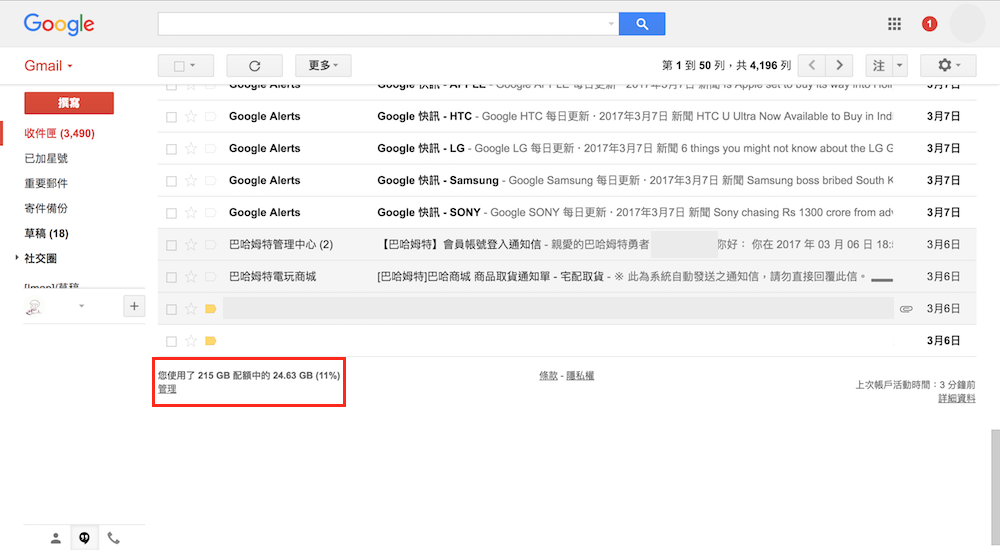The width and height of the screenshot is (1000, 550).
Task: Open the Hangouts conversations icon
Action: [85, 538]
